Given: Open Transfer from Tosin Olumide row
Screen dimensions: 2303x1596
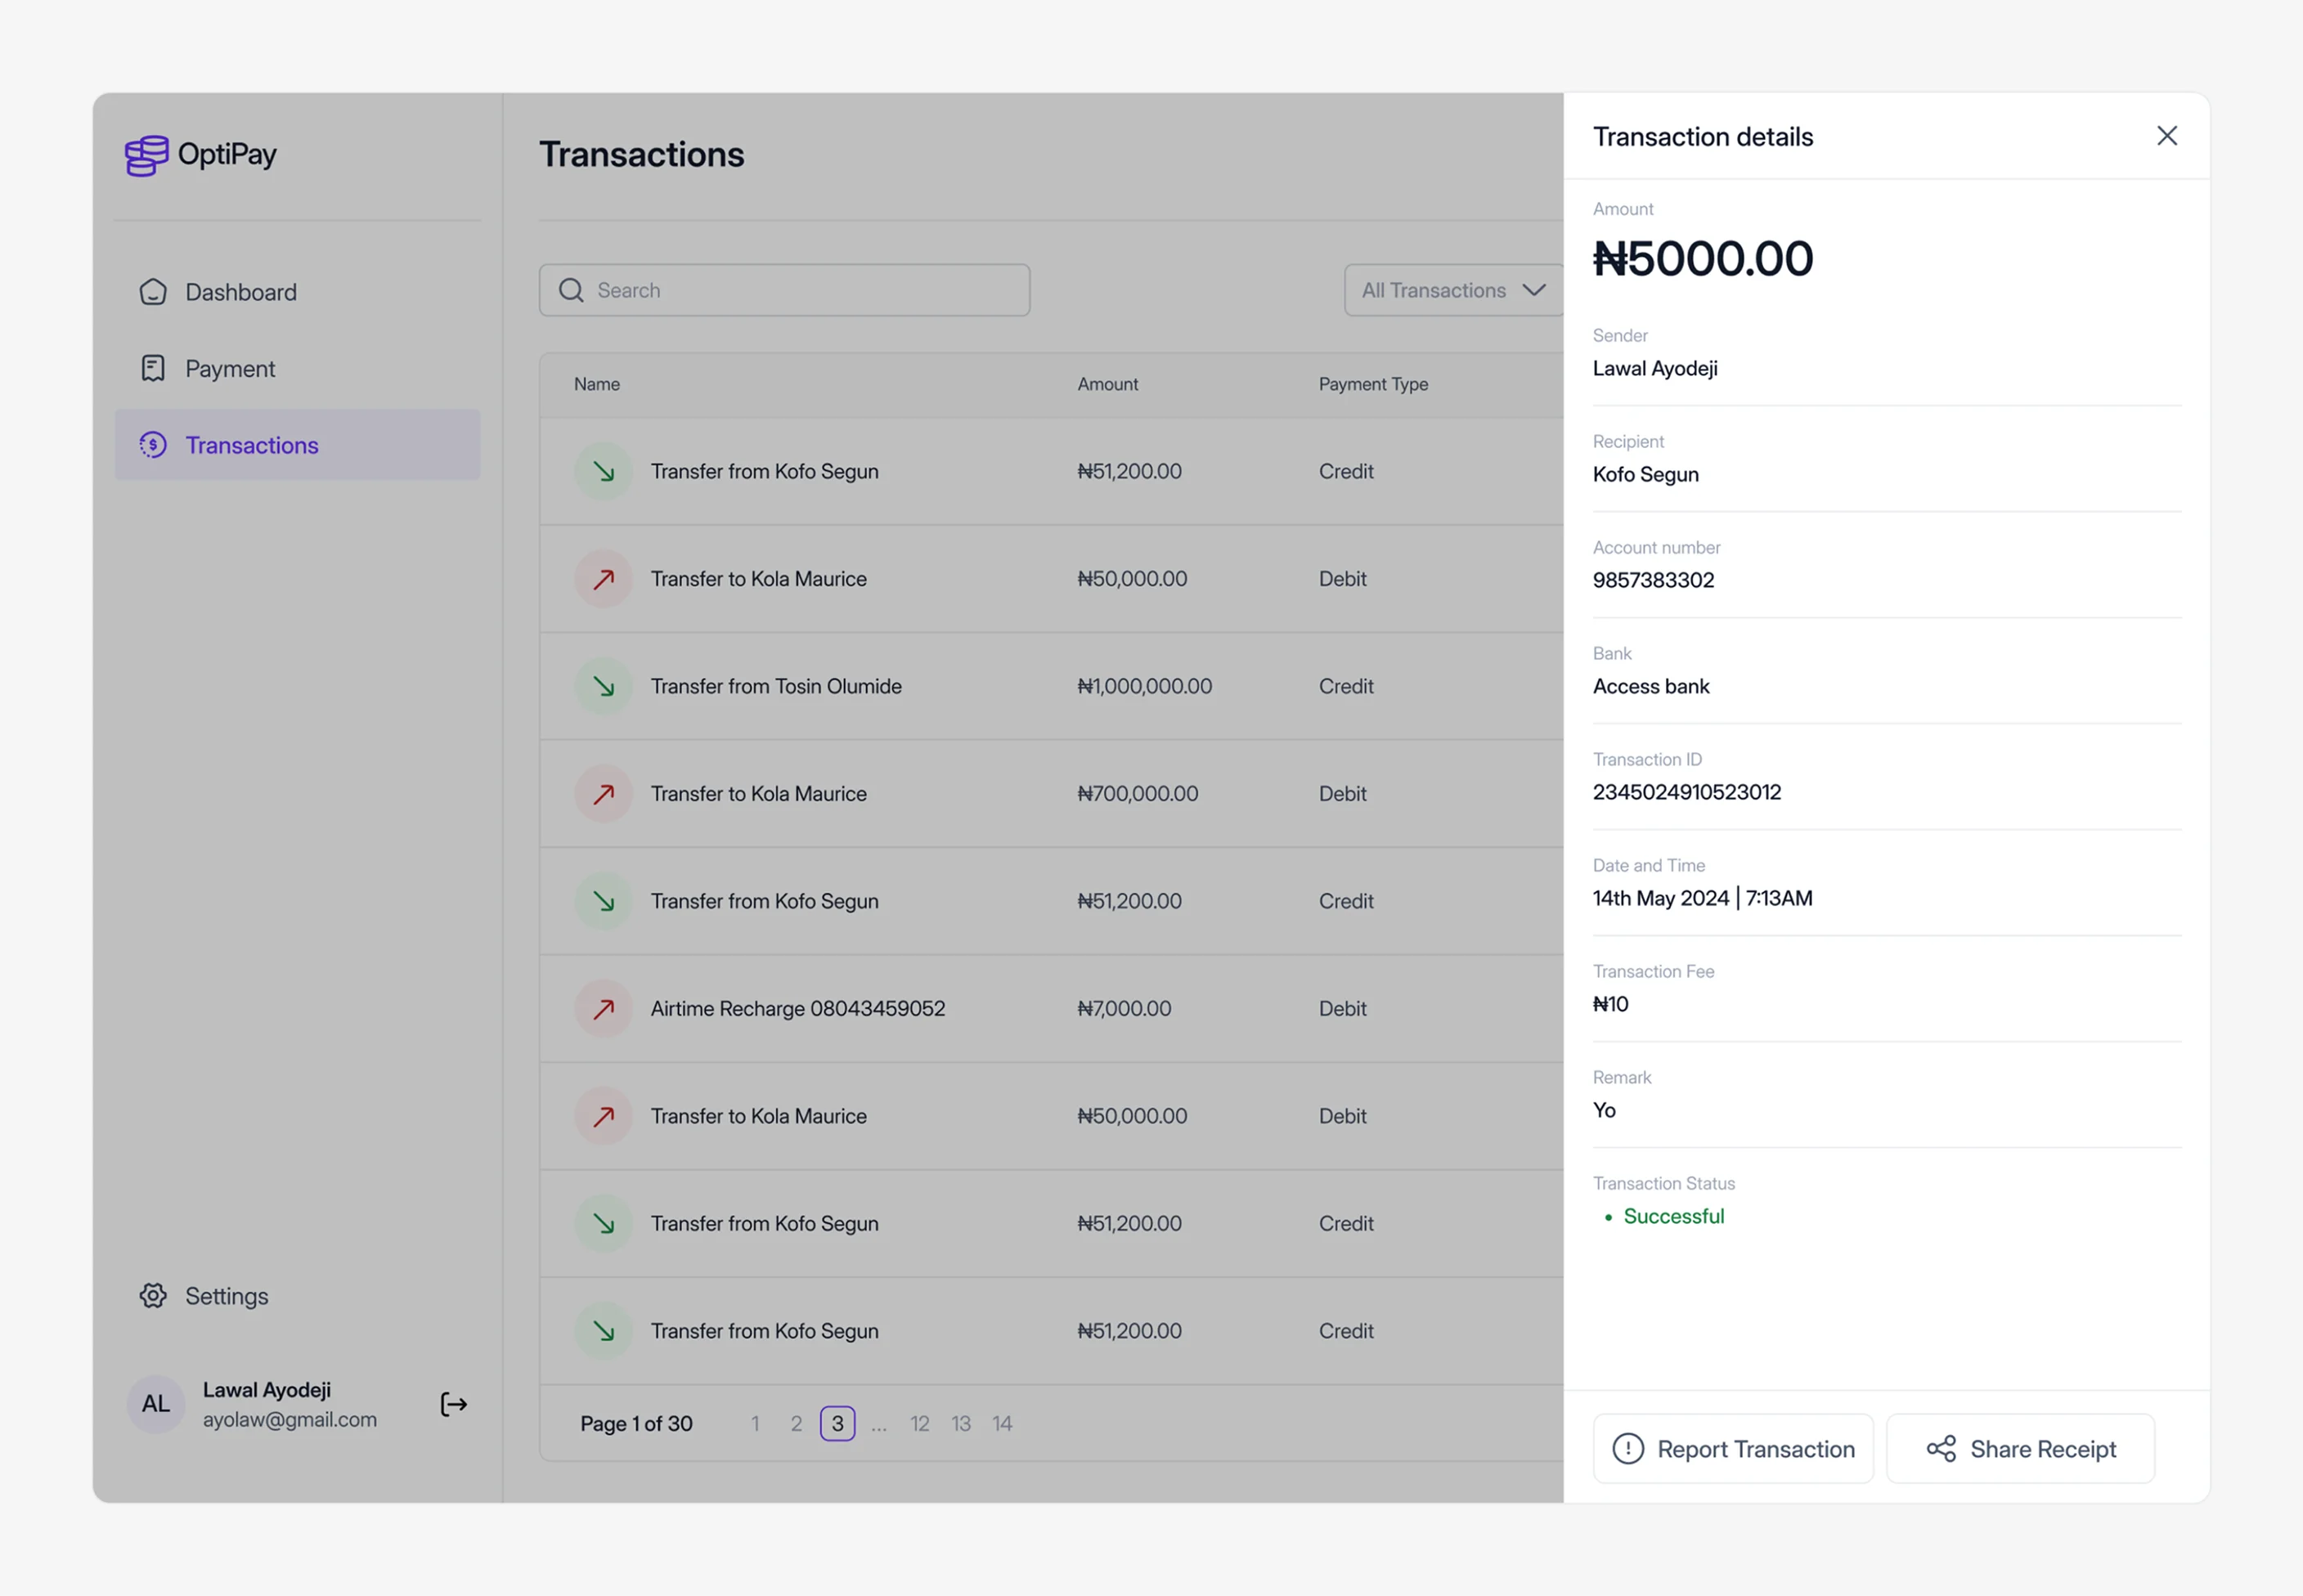Looking at the screenshot, I should [x=1051, y=686].
